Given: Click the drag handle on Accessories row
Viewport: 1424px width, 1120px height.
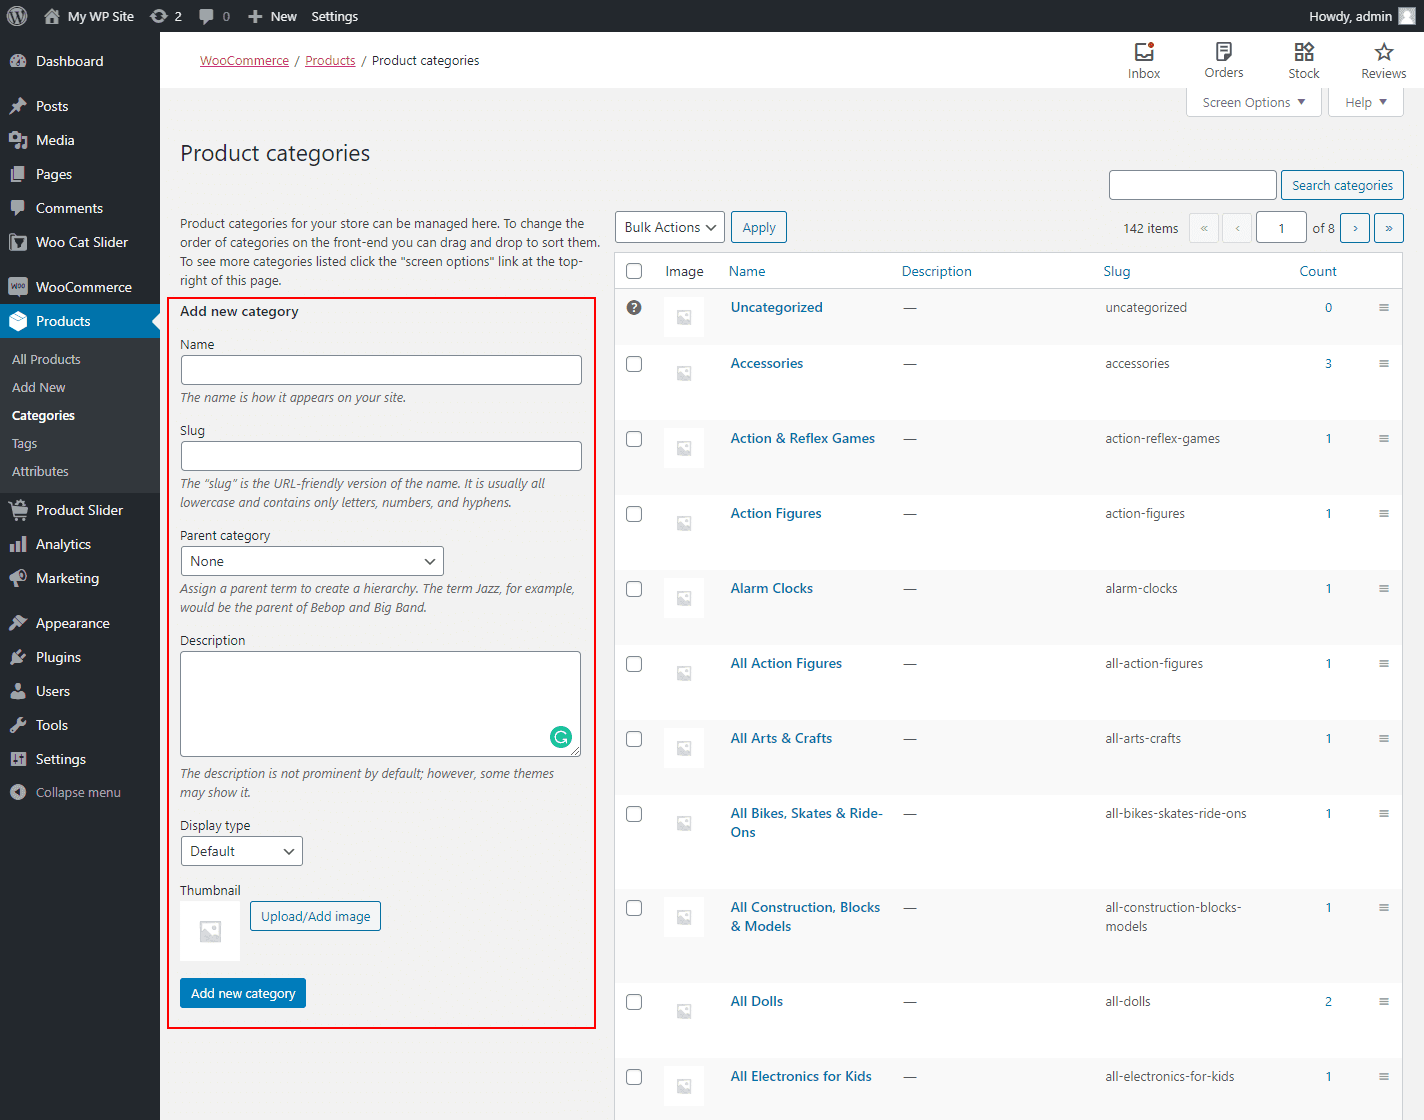Looking at the screenshot, I should point(1384,364).
